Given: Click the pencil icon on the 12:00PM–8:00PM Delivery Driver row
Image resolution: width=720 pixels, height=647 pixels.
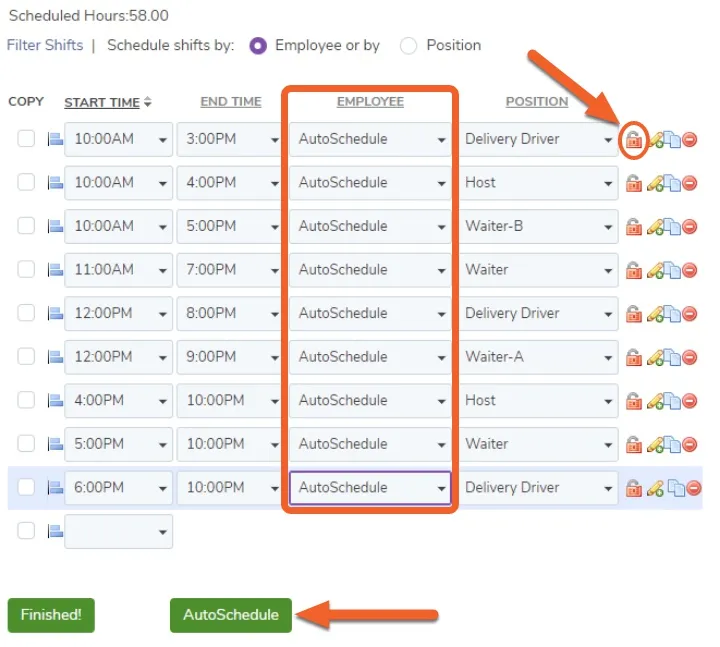Looking at the screenshot, I should coord(655,314).
